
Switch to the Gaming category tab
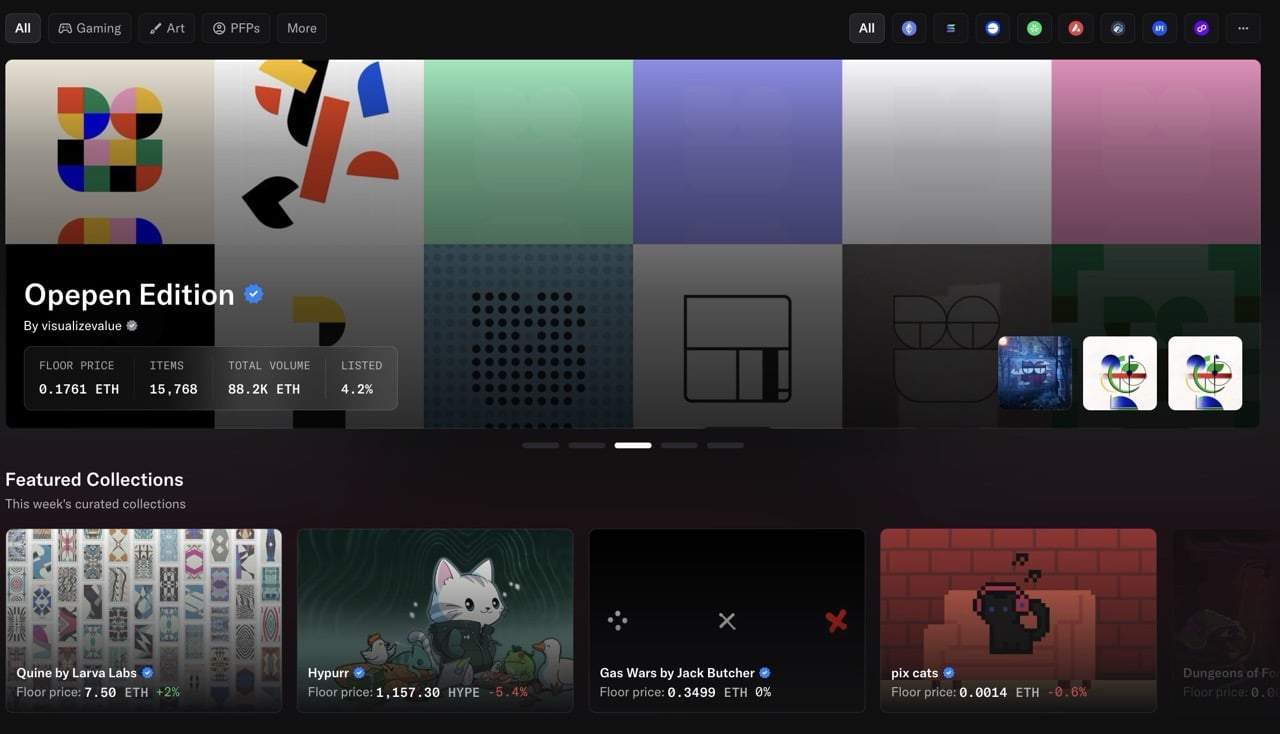coord(89,28)
